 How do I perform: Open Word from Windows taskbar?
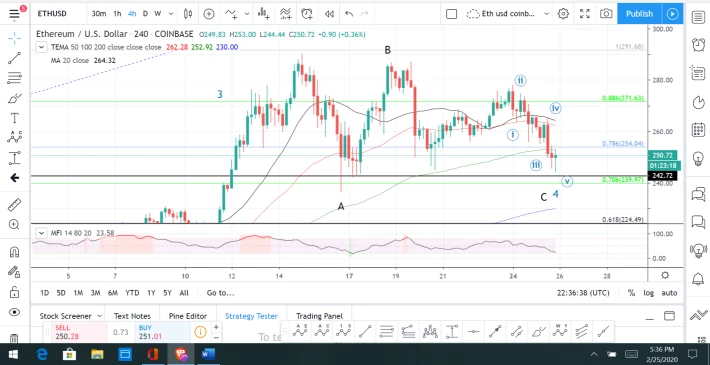[x=208, y=354]
